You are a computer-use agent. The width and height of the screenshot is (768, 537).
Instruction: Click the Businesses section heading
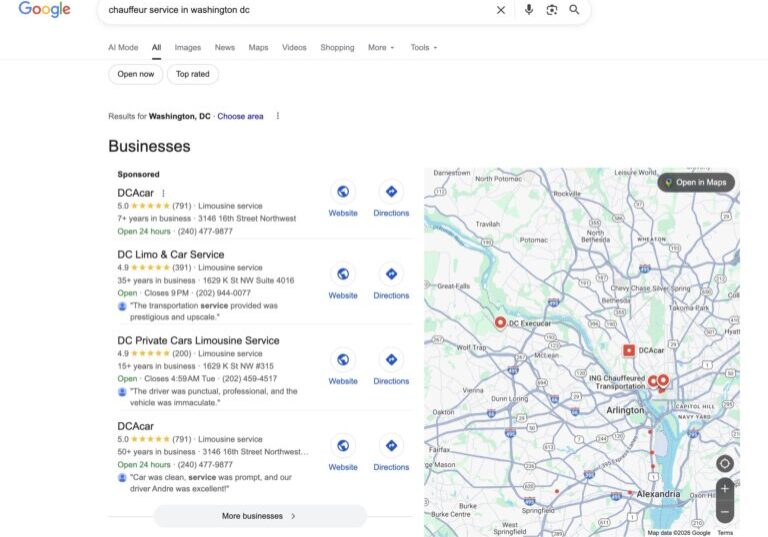(149, 146)
